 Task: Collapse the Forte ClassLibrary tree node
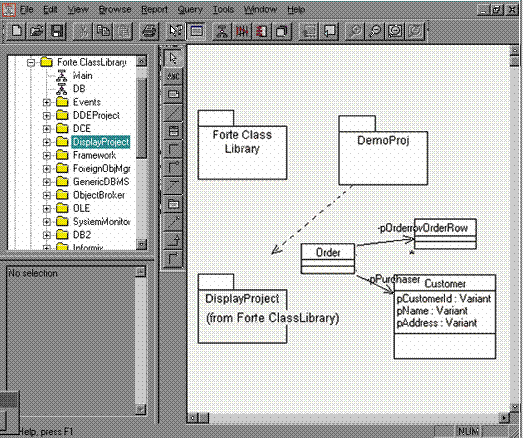(x=31, y=62)
